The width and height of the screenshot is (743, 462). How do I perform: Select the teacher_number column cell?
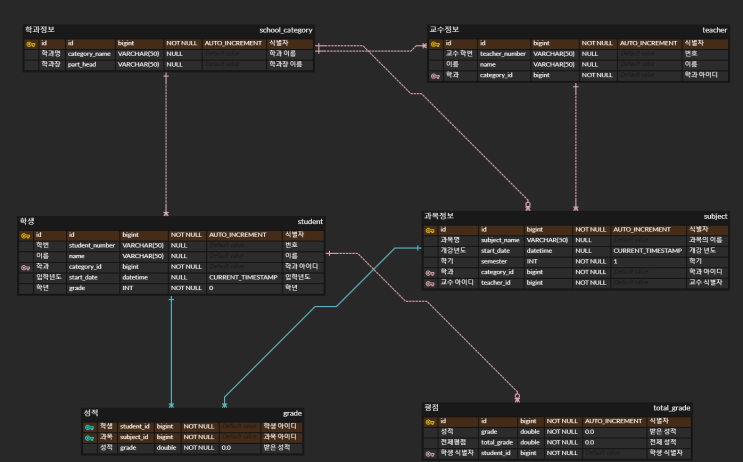pos(503,54)
